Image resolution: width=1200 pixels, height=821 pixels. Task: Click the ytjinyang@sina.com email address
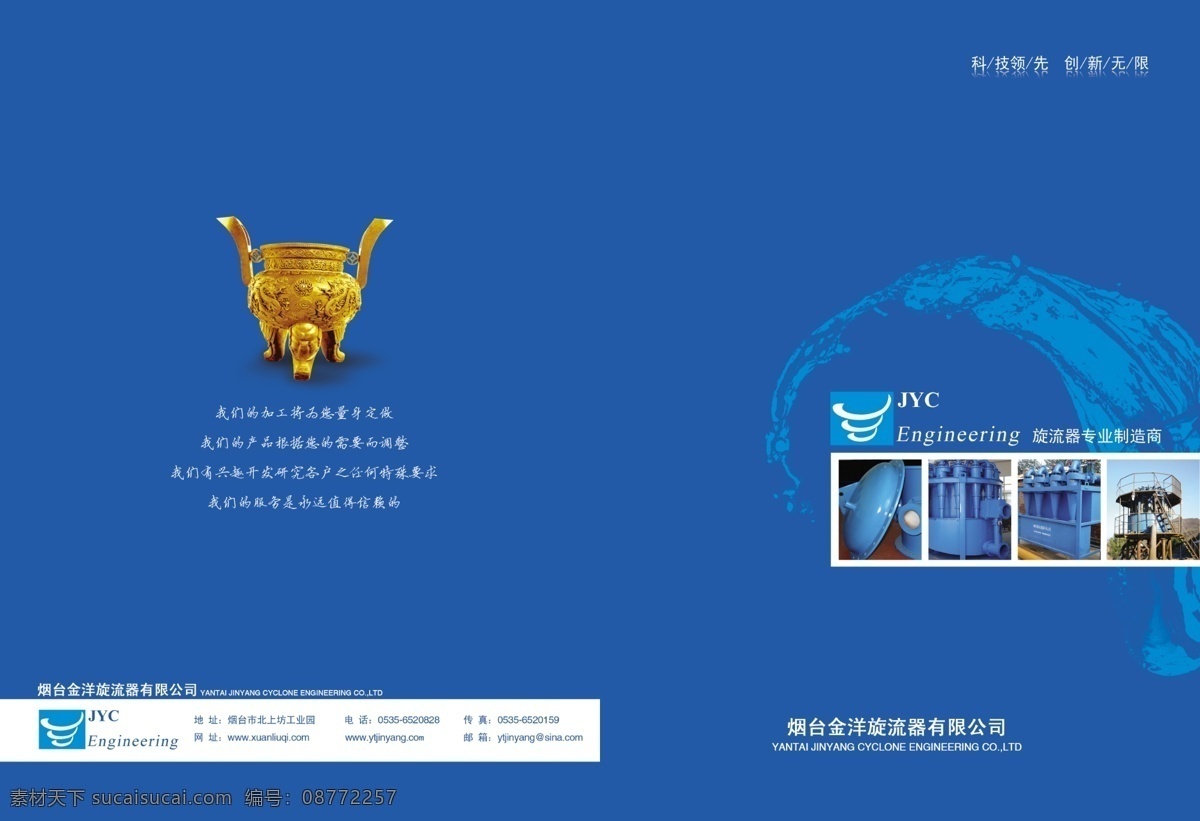tap(540, 737)
